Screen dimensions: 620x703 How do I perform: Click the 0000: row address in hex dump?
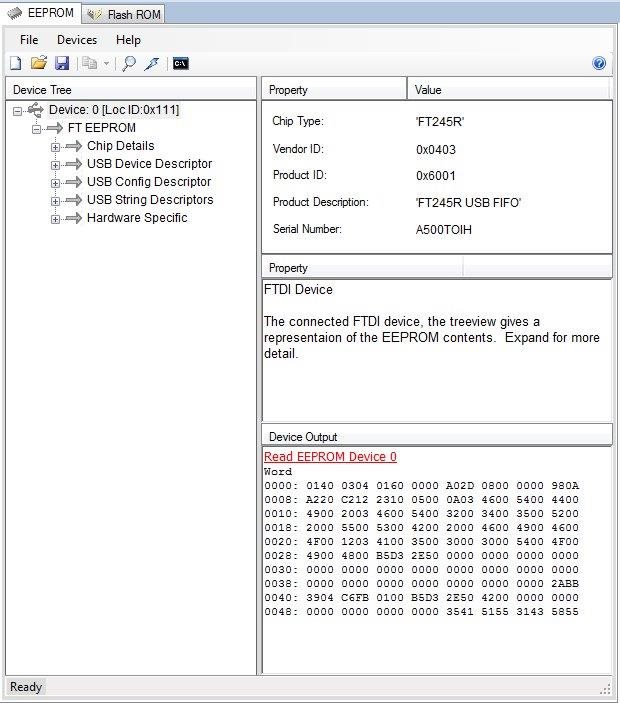(x=281, y=486)
